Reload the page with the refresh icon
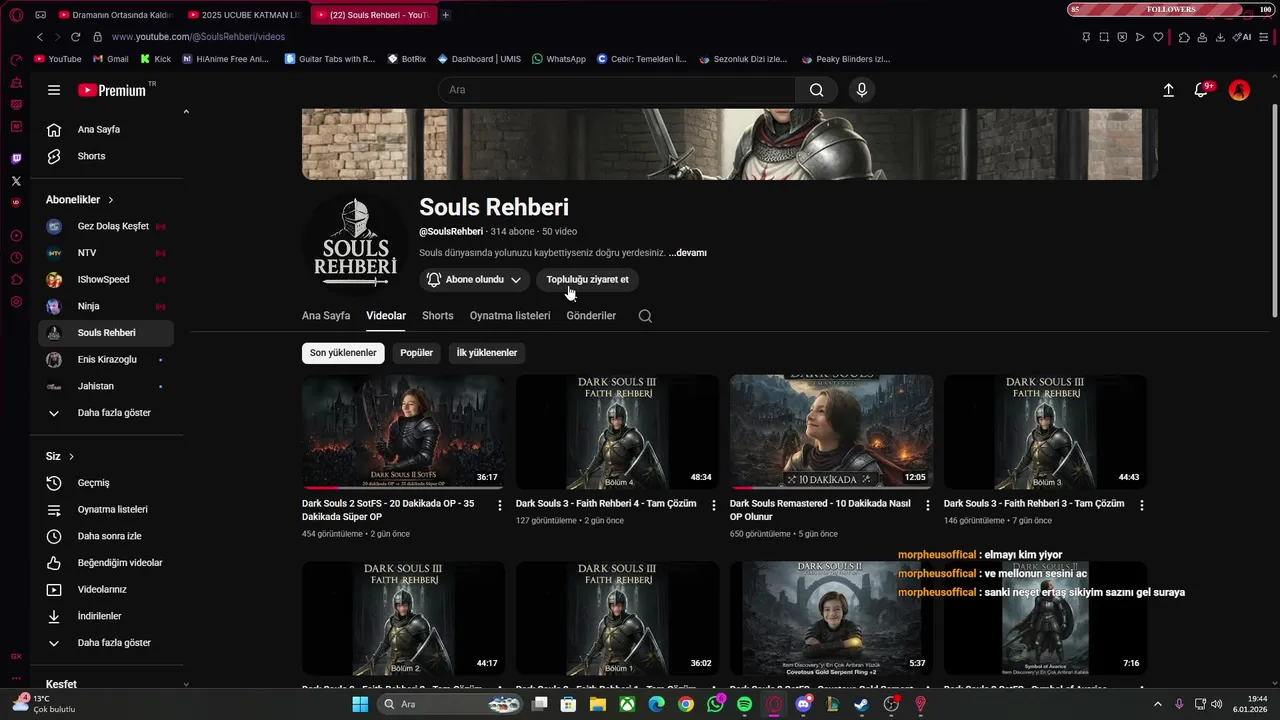Viewport: 1280px width, 720px height. (76, 37)
